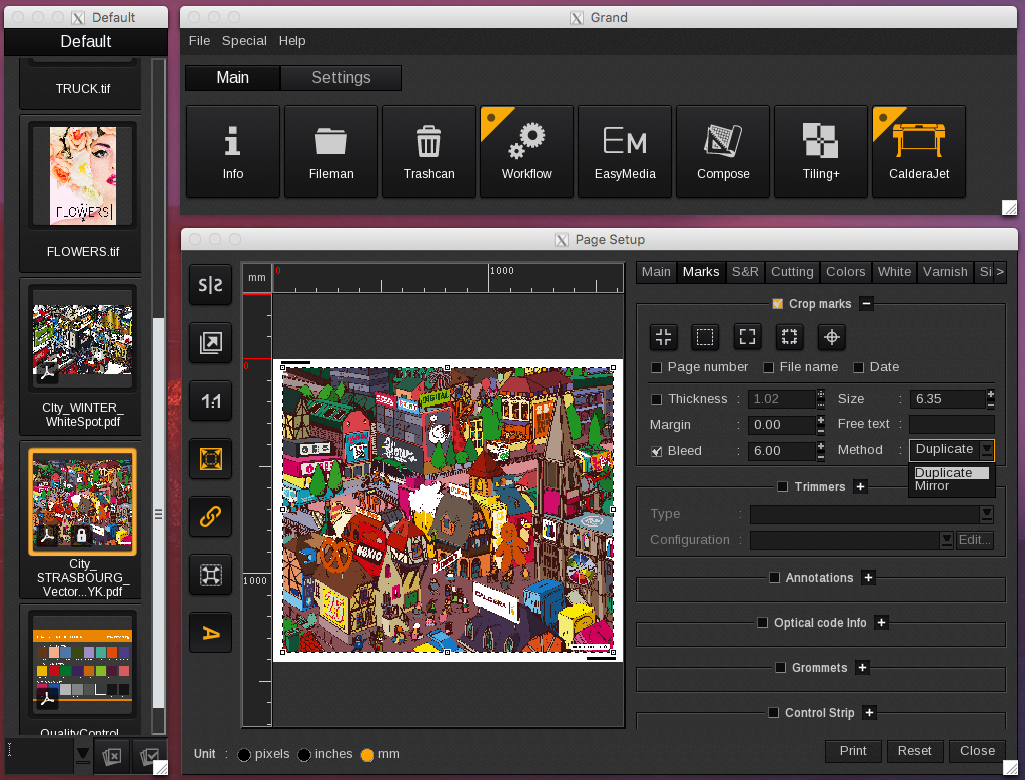Open the Special menu
Image resolution: width=1025 pixels, height=780 pixels.
coord(244,41)
